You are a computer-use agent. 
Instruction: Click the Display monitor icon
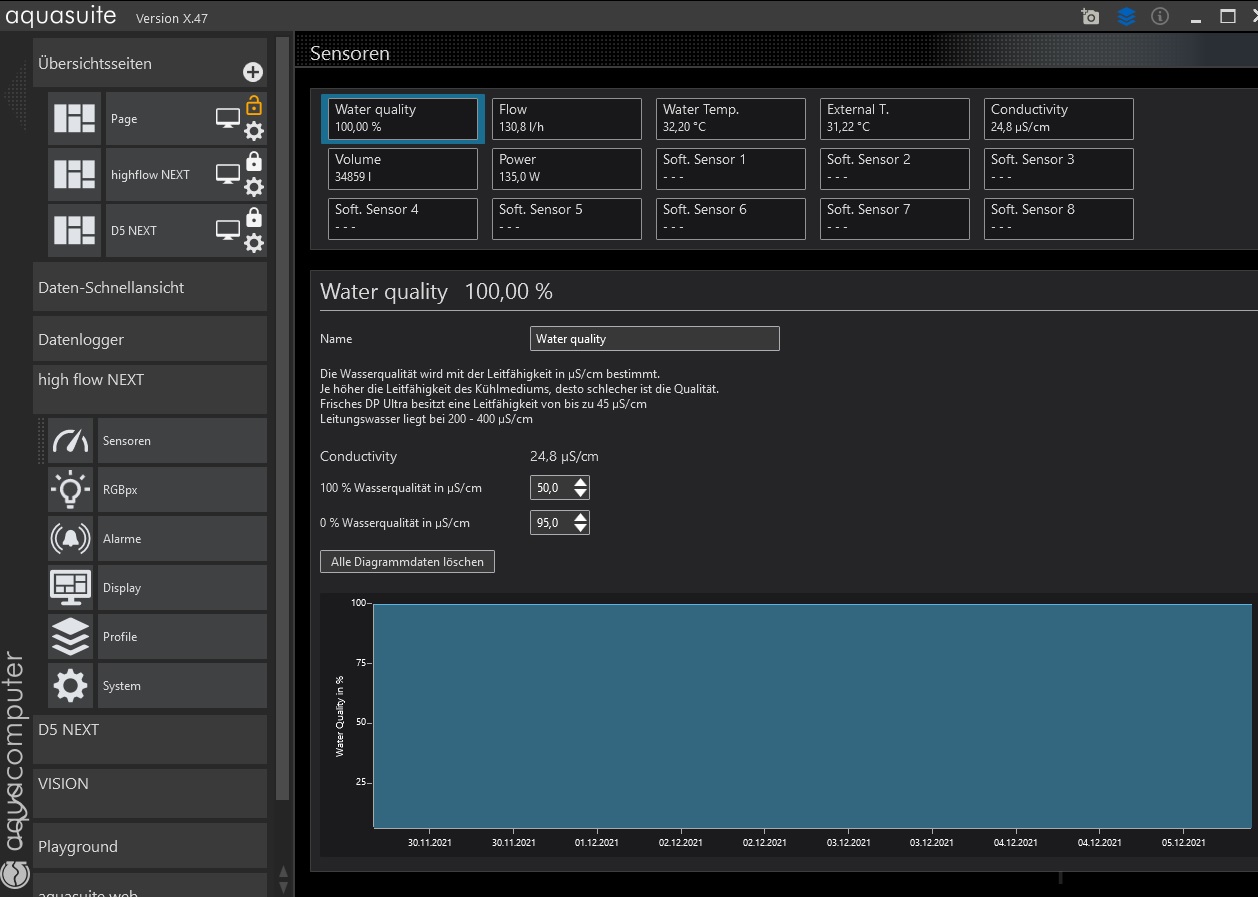(x=70, y=588)
